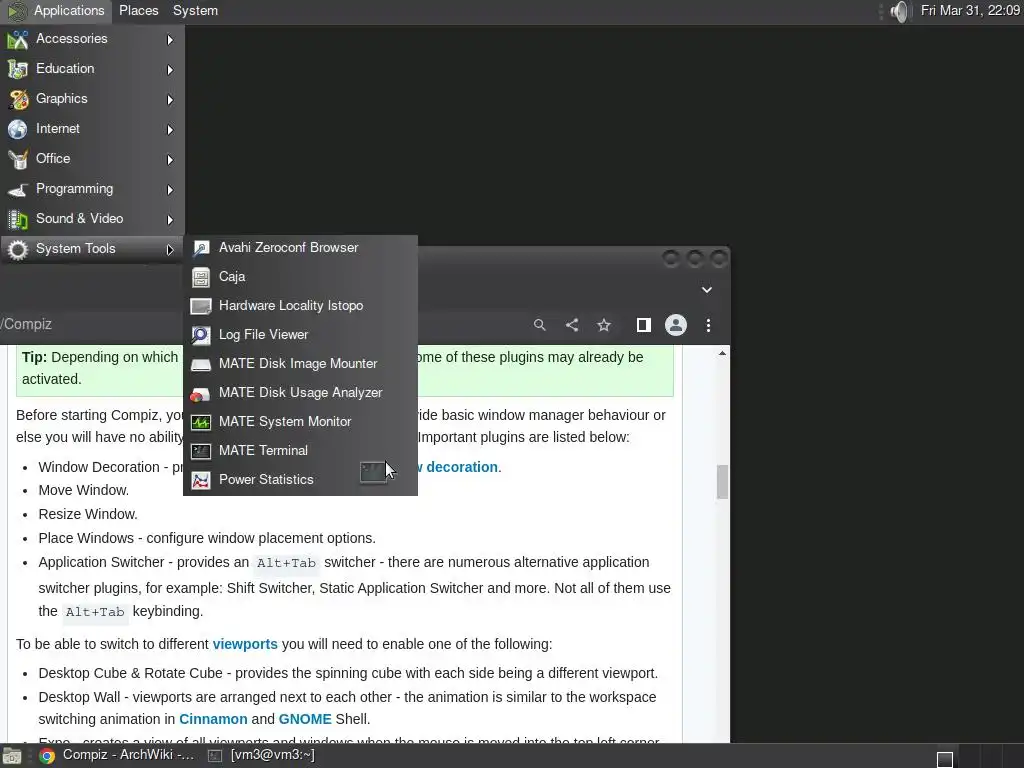1024x768 pixels.
Task: Launch Avahi Zeroconf Browser entry
Action: tap(300, 248)
